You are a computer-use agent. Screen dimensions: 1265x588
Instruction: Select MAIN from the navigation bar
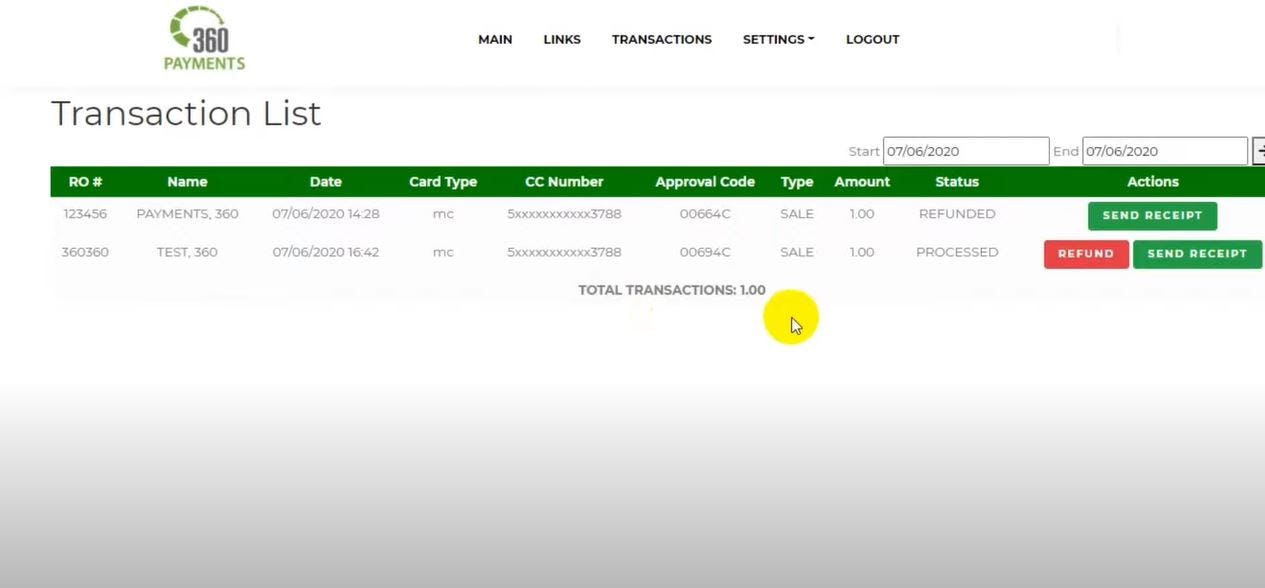pyautogui.click(x=495, y=39)
